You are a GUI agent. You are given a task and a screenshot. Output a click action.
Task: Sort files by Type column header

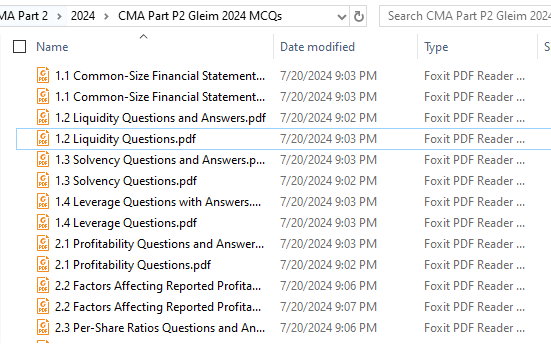pyautogui.click(x=436, y=47)
